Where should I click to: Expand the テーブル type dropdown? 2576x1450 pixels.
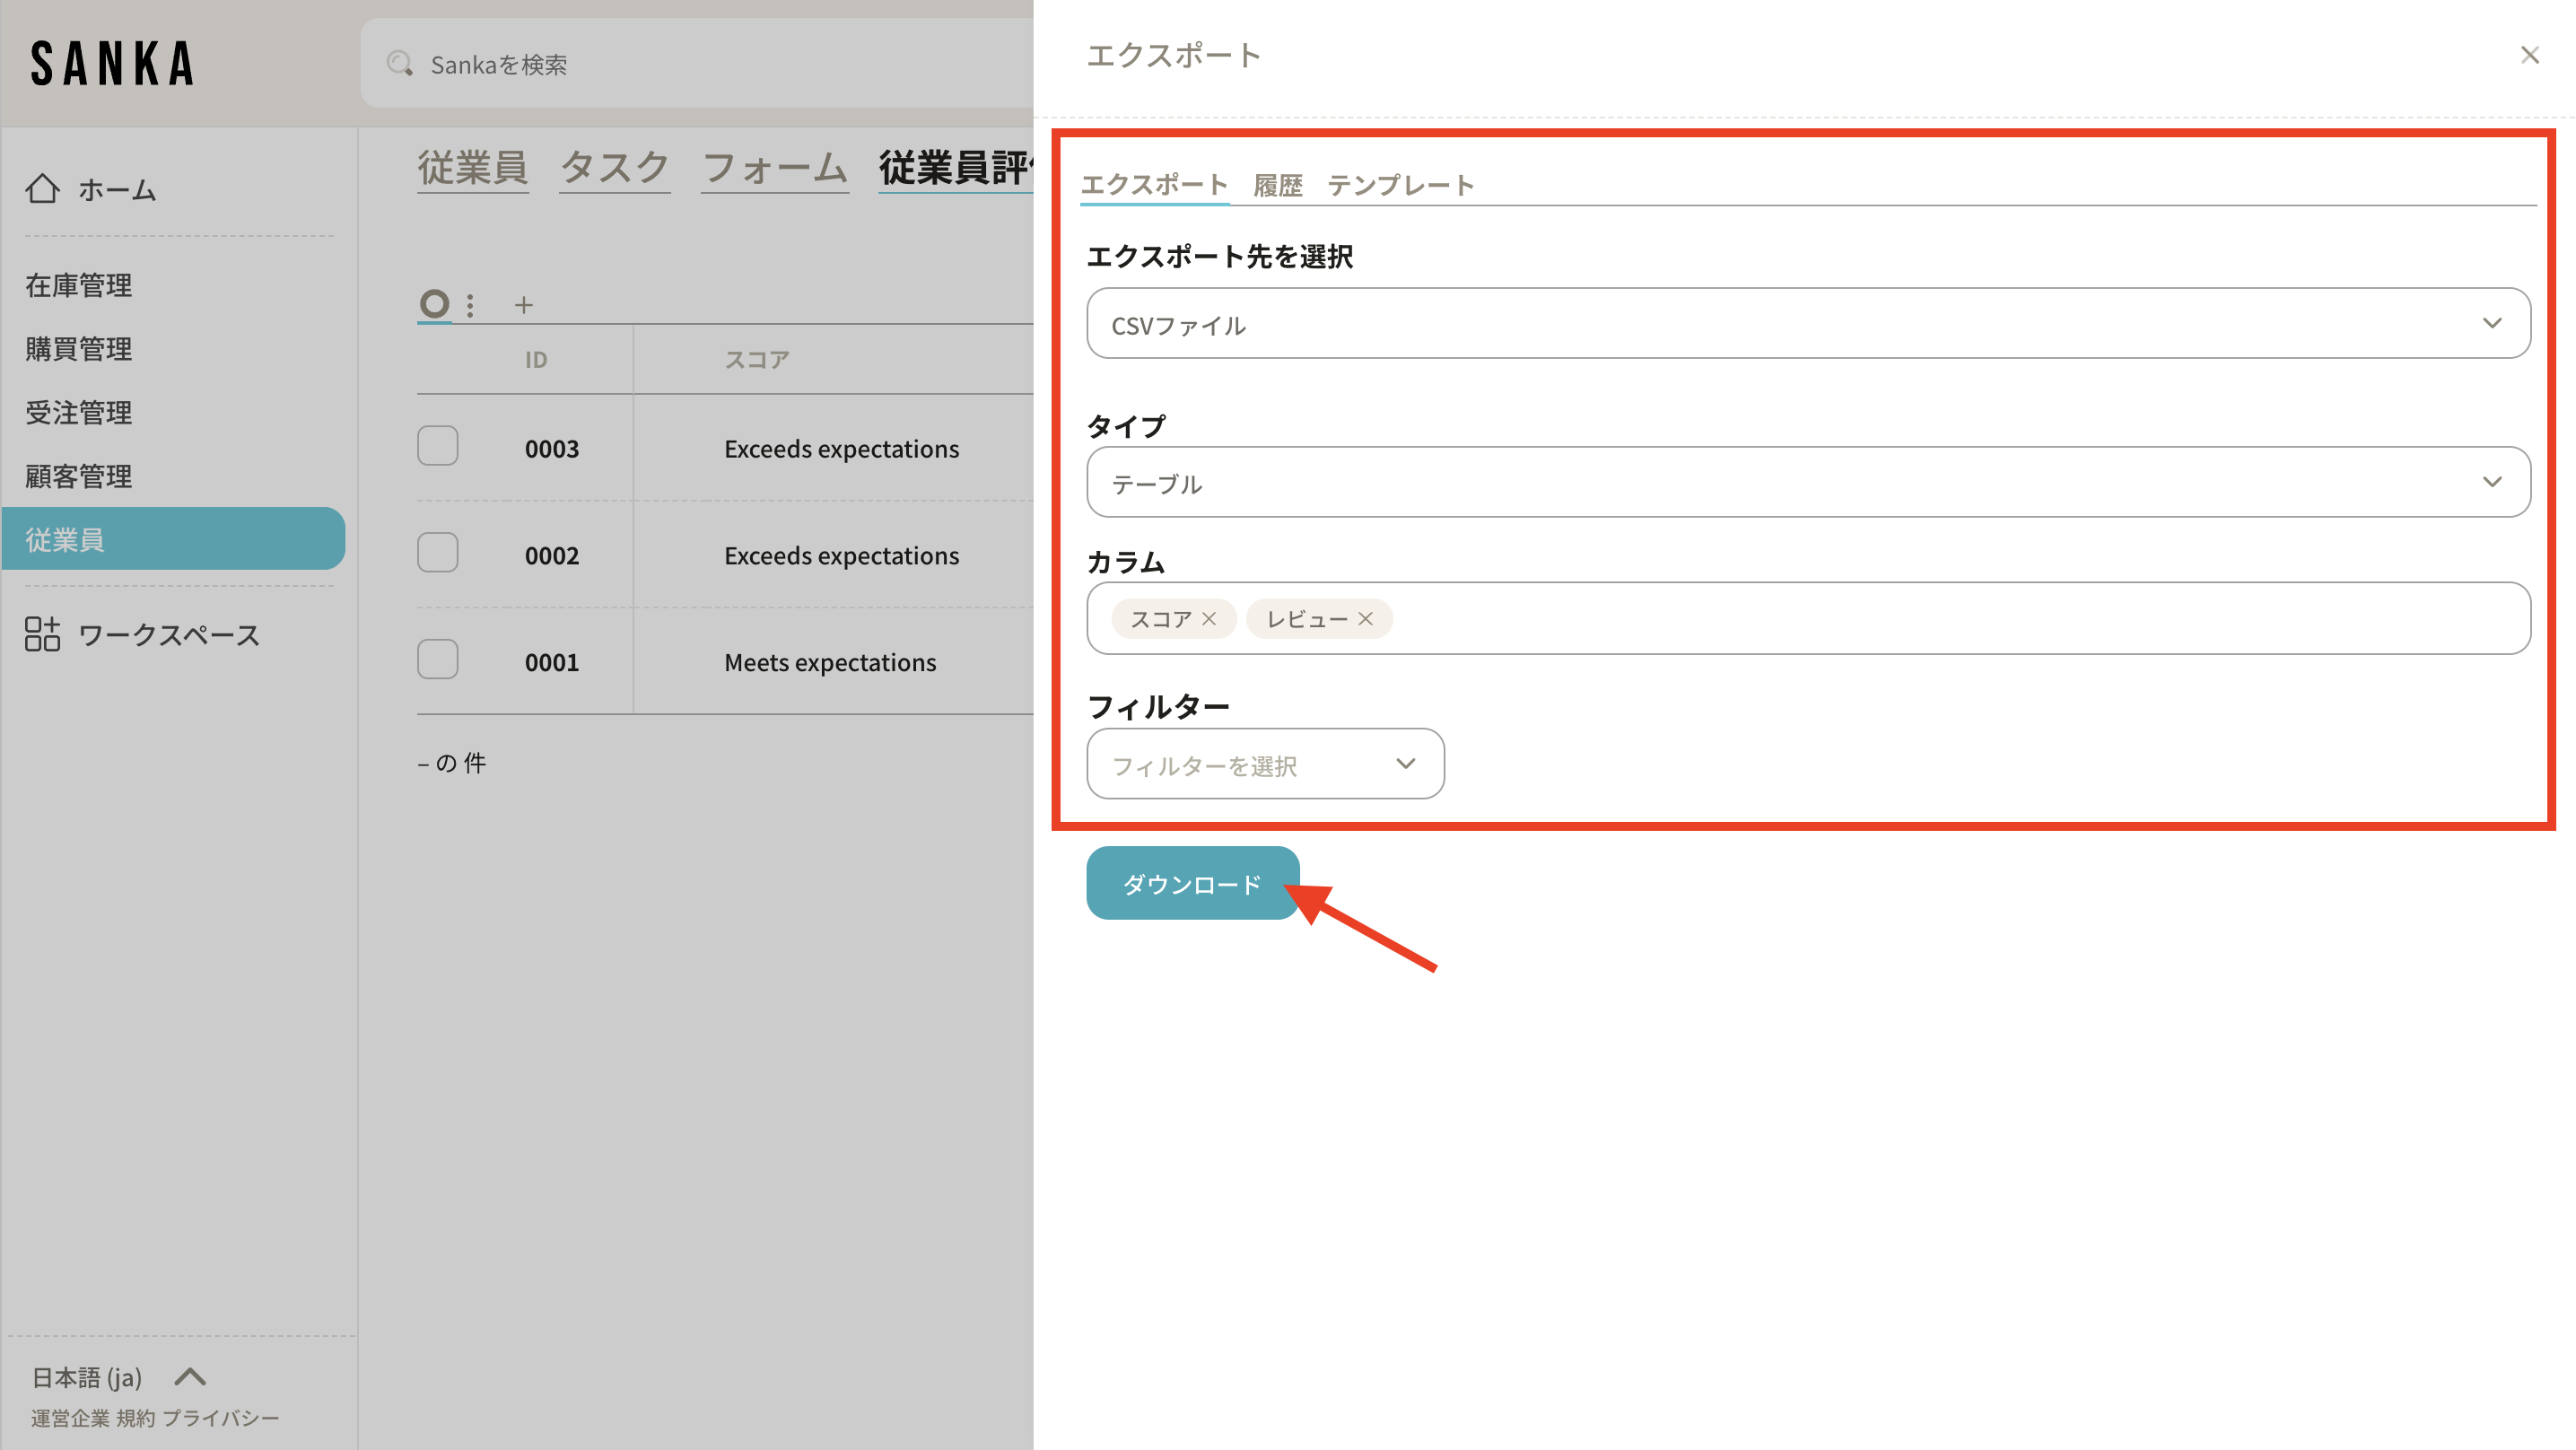(x=1807, y=483)
